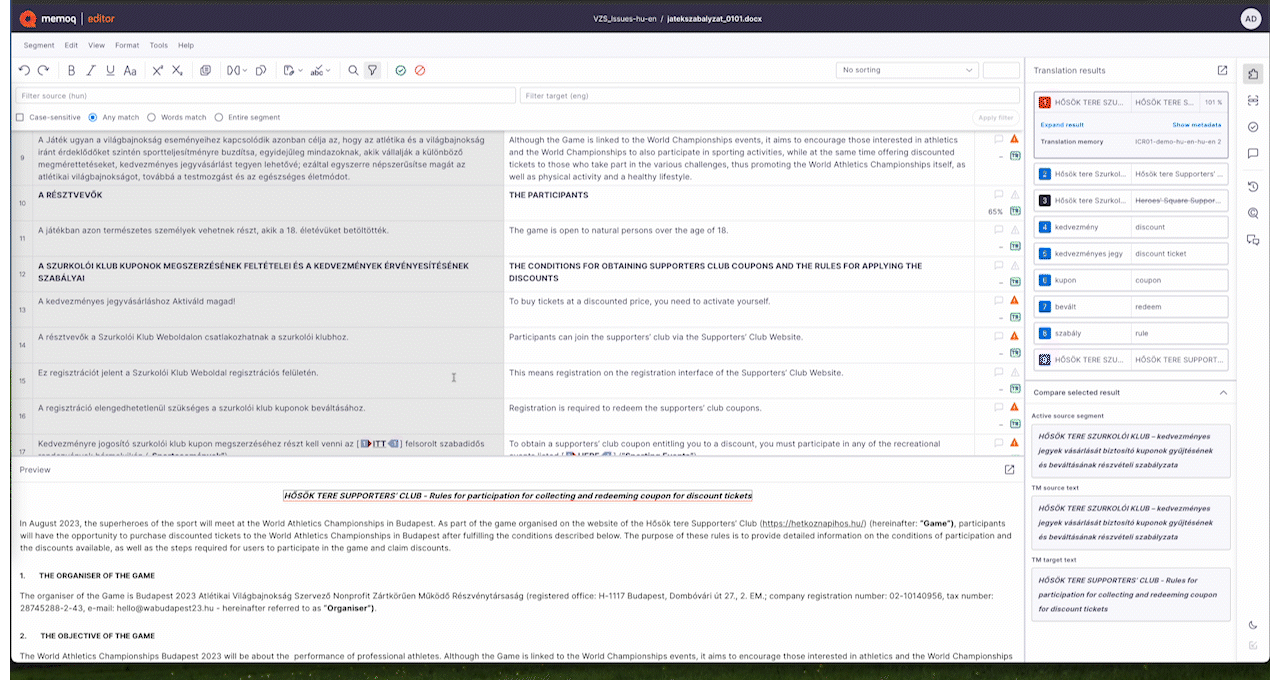The image size is (1280, 680).
Task: Enable the Case-sensitive checkbox
Action: [20, 117]
